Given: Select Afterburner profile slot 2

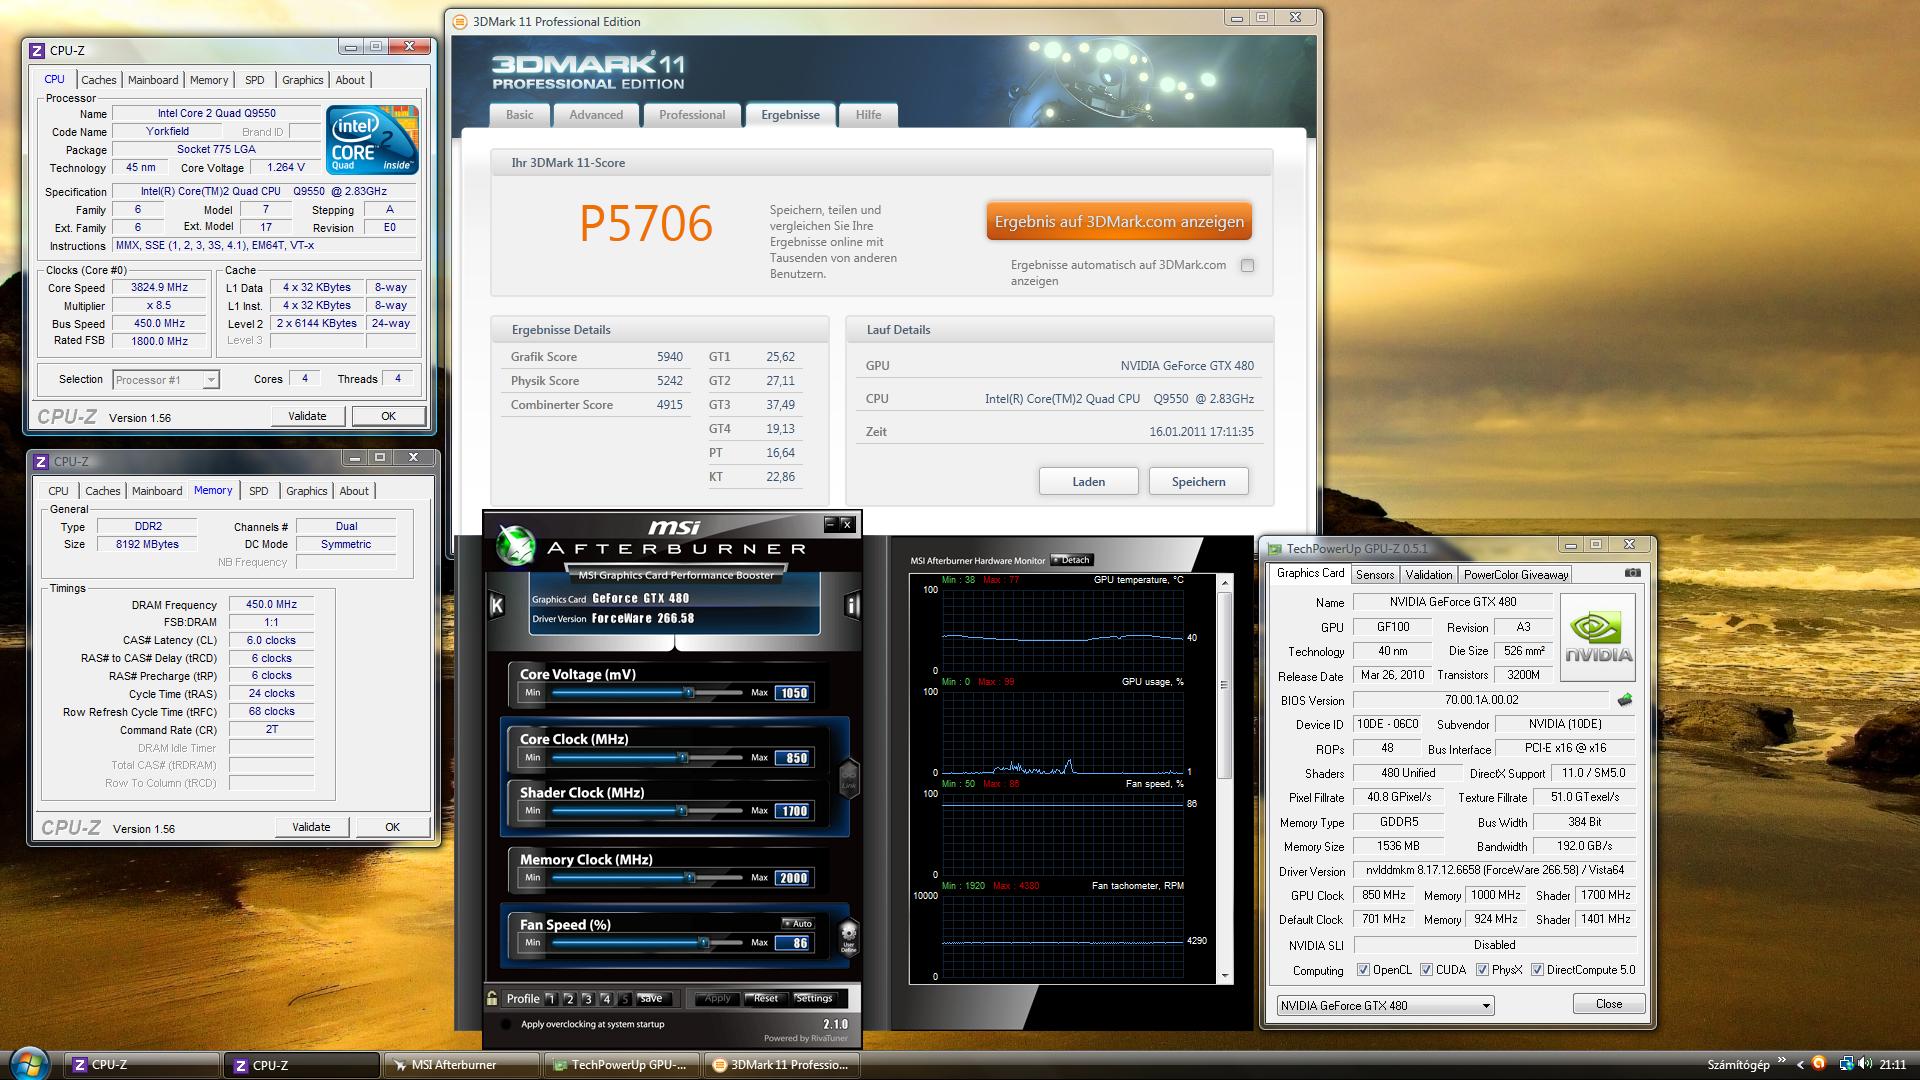Looking at the screenshot, I should (x=569, y=999).
